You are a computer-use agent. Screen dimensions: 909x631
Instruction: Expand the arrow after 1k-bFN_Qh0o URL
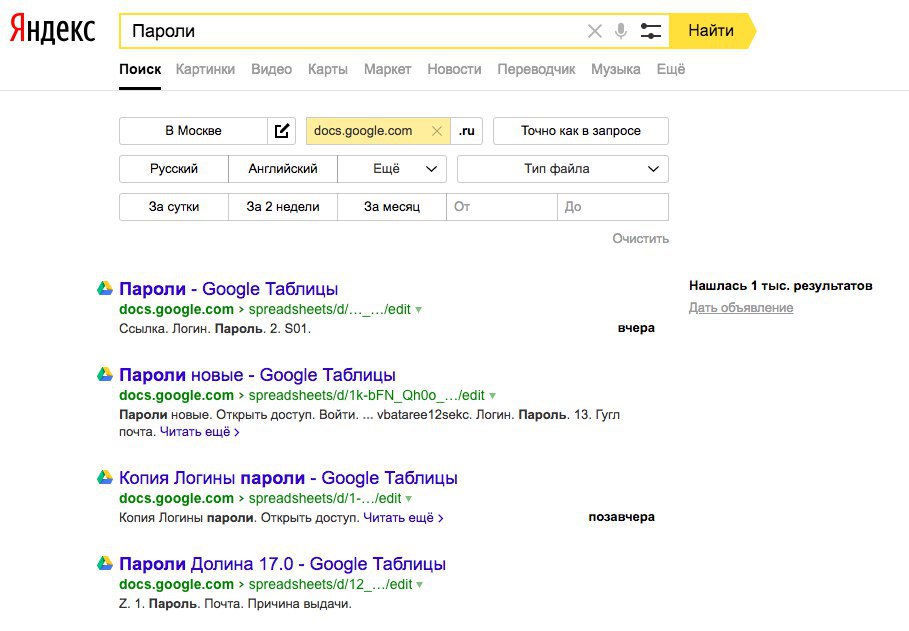tap(492, 396)
